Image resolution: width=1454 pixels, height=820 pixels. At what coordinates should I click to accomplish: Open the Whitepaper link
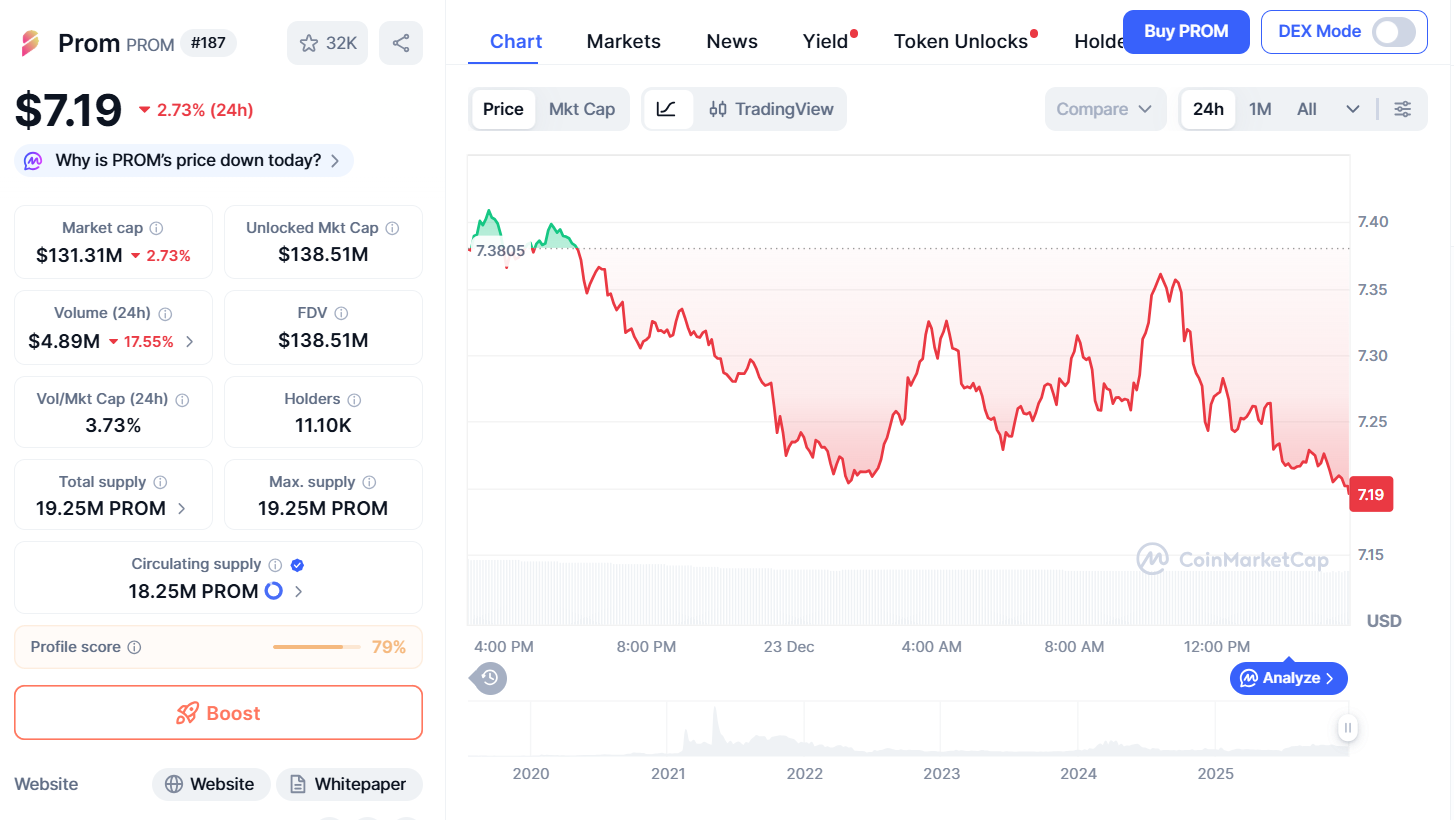point(349,784)
